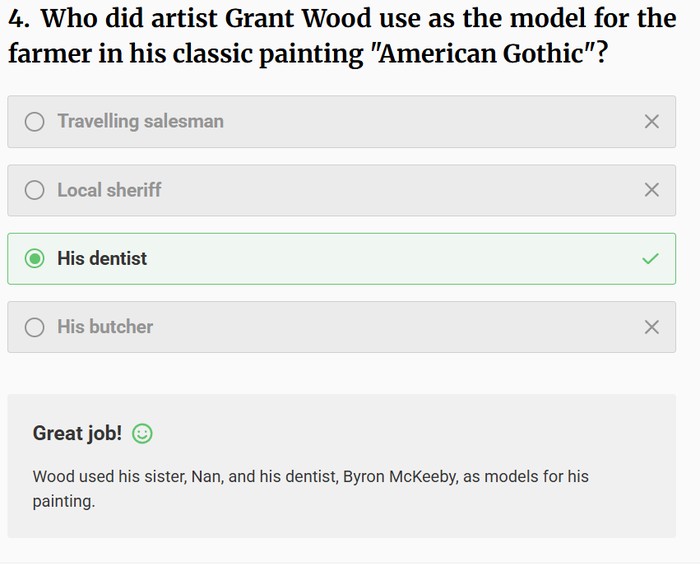Select the Travelling salesman radio button
The width and height of the screenshot is (700, 566).
point(35,121)
